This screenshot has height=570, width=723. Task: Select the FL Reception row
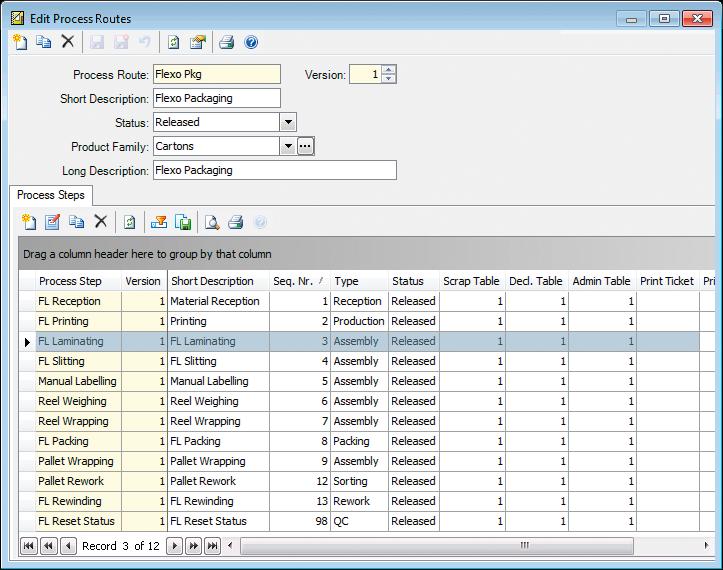pos(367,301)
